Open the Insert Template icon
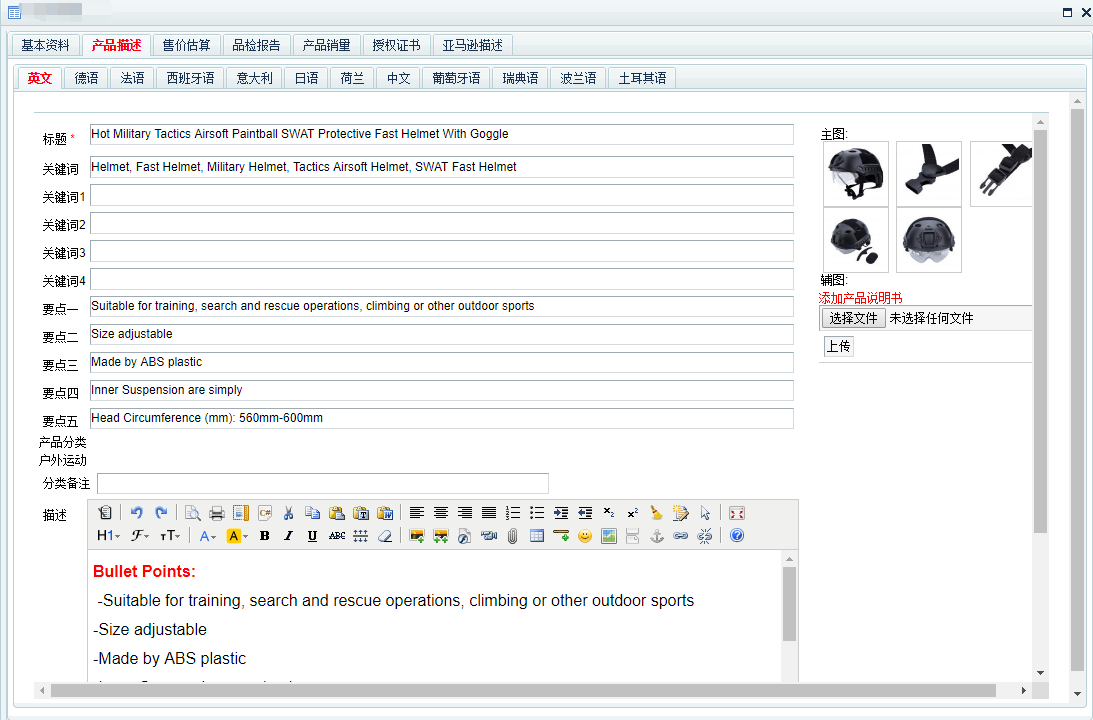1093x720 pixels. pos(241,513)
